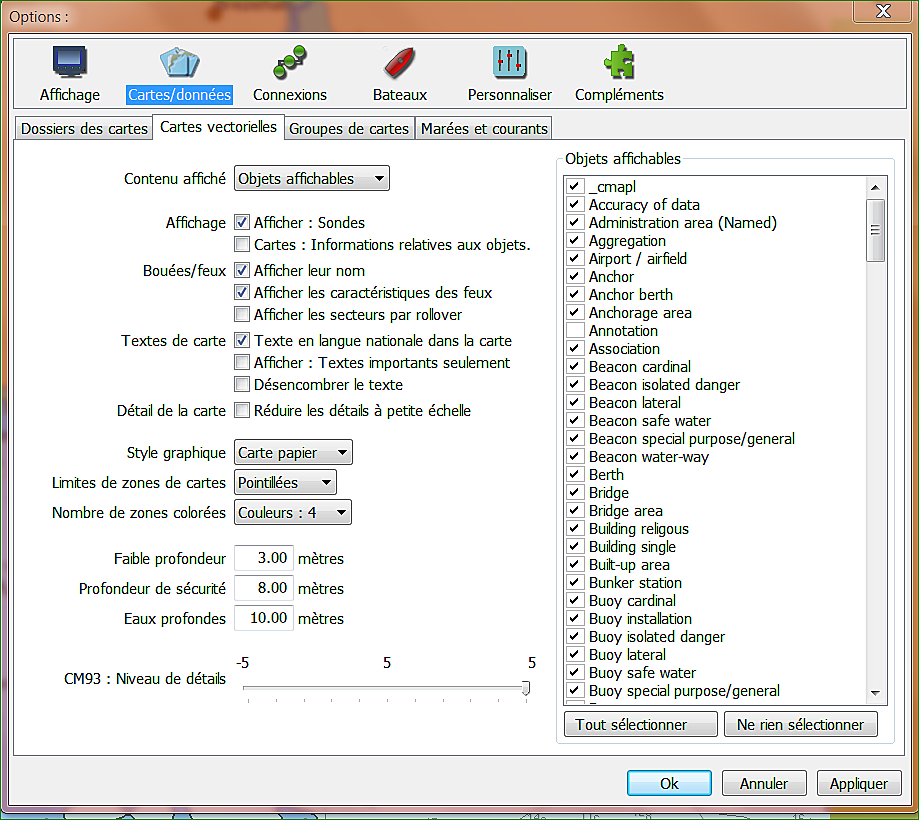The image size is (919, 820).
Task: Select 'Building religous' list entry text
Action: coord(639,529)
